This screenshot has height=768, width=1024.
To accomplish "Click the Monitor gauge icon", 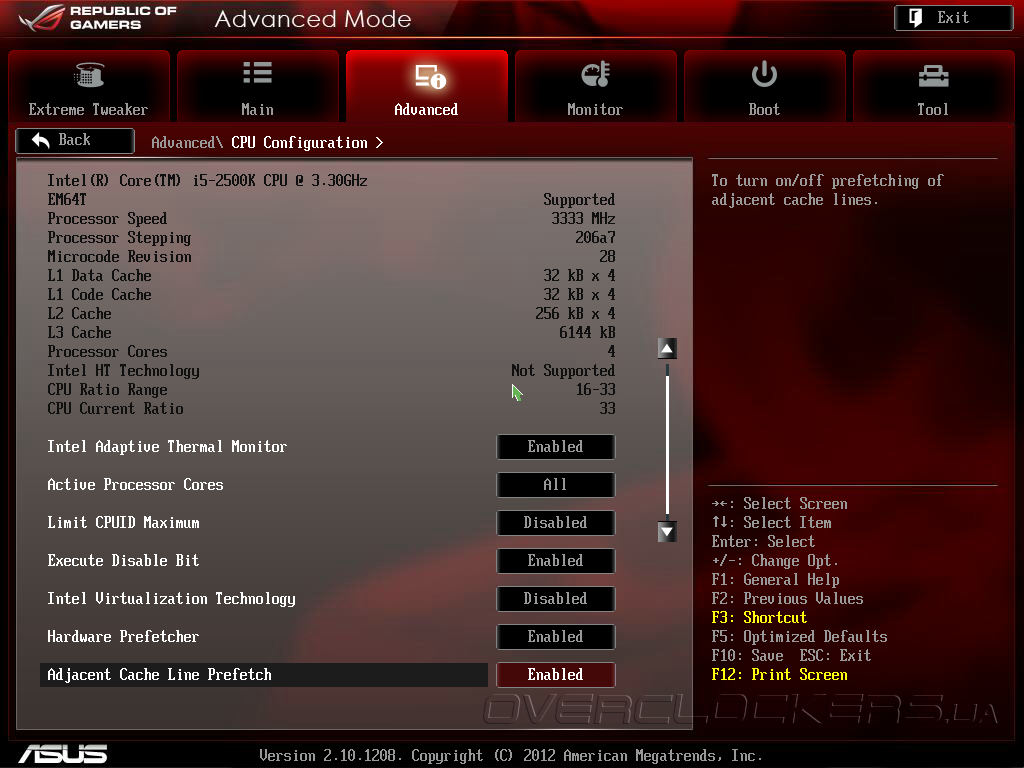I will click(x=595, y=74).
